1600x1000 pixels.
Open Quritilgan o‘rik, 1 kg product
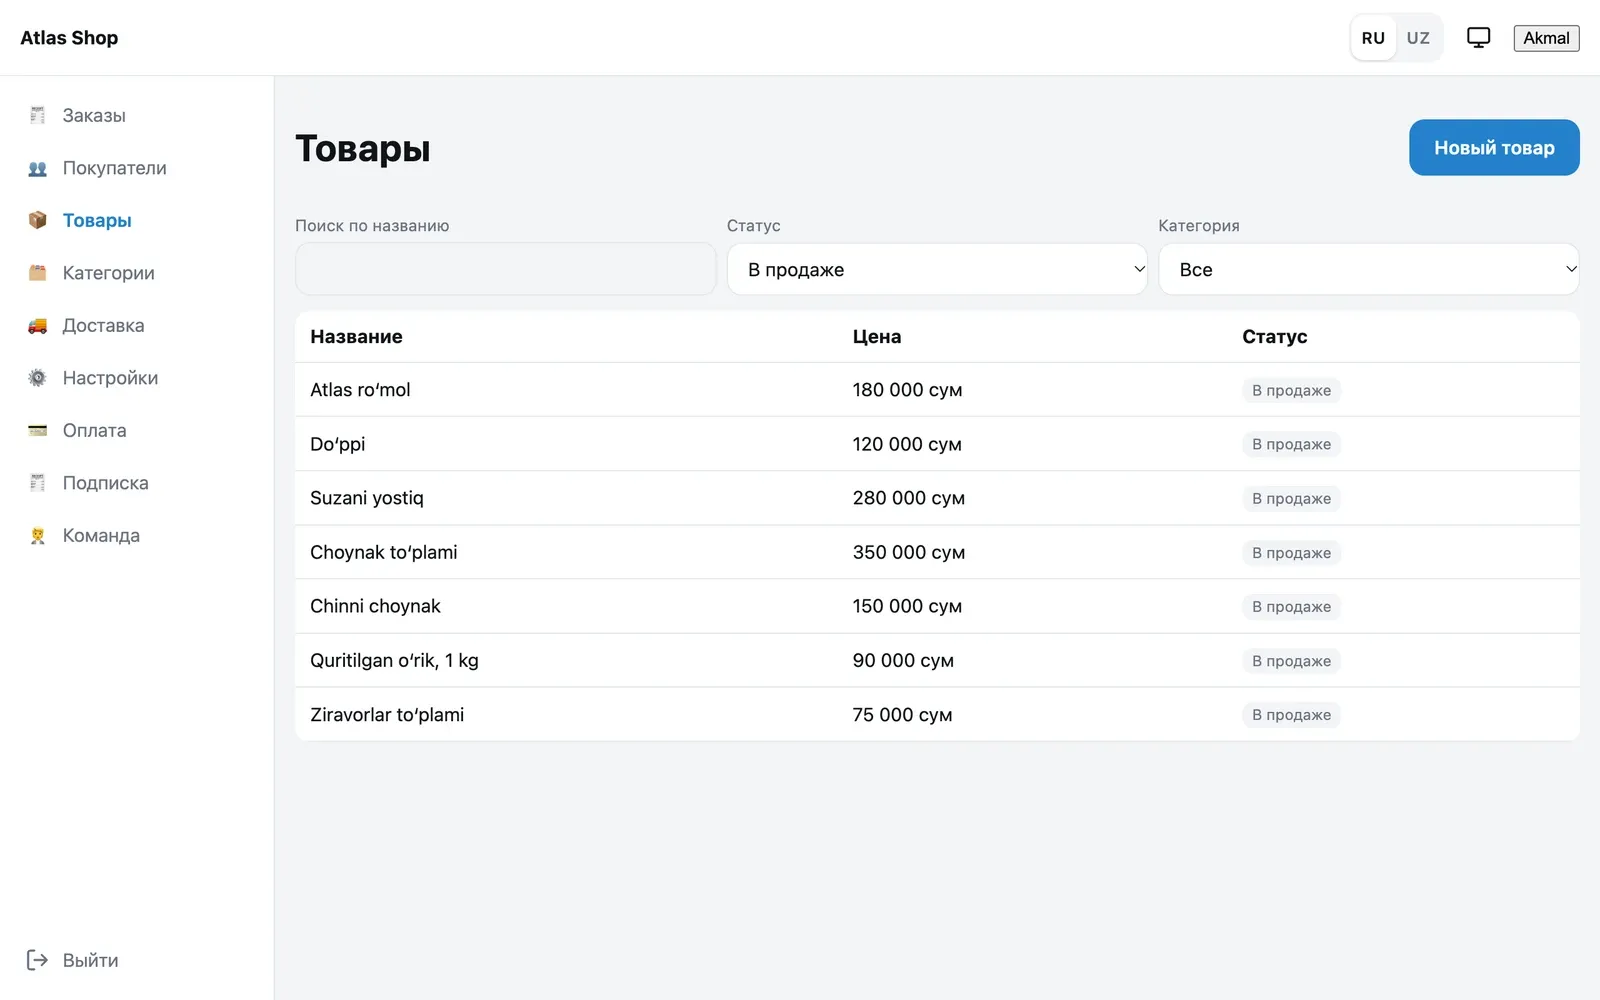click(x=394, y=660)
